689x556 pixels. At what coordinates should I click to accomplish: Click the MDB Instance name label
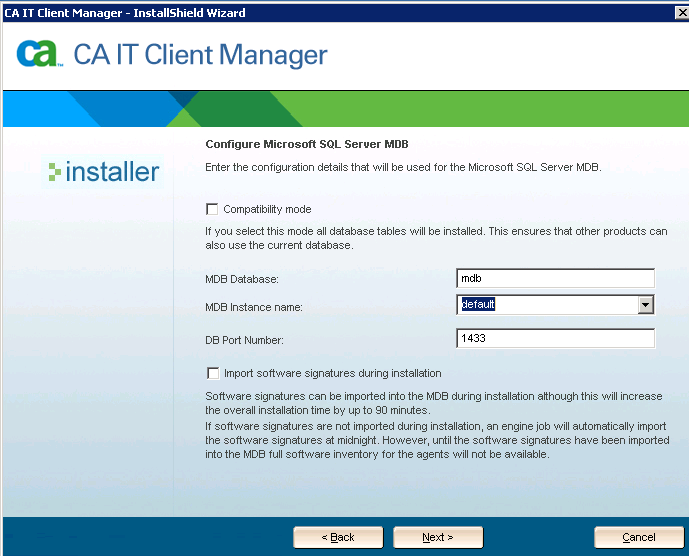(254, 307)
